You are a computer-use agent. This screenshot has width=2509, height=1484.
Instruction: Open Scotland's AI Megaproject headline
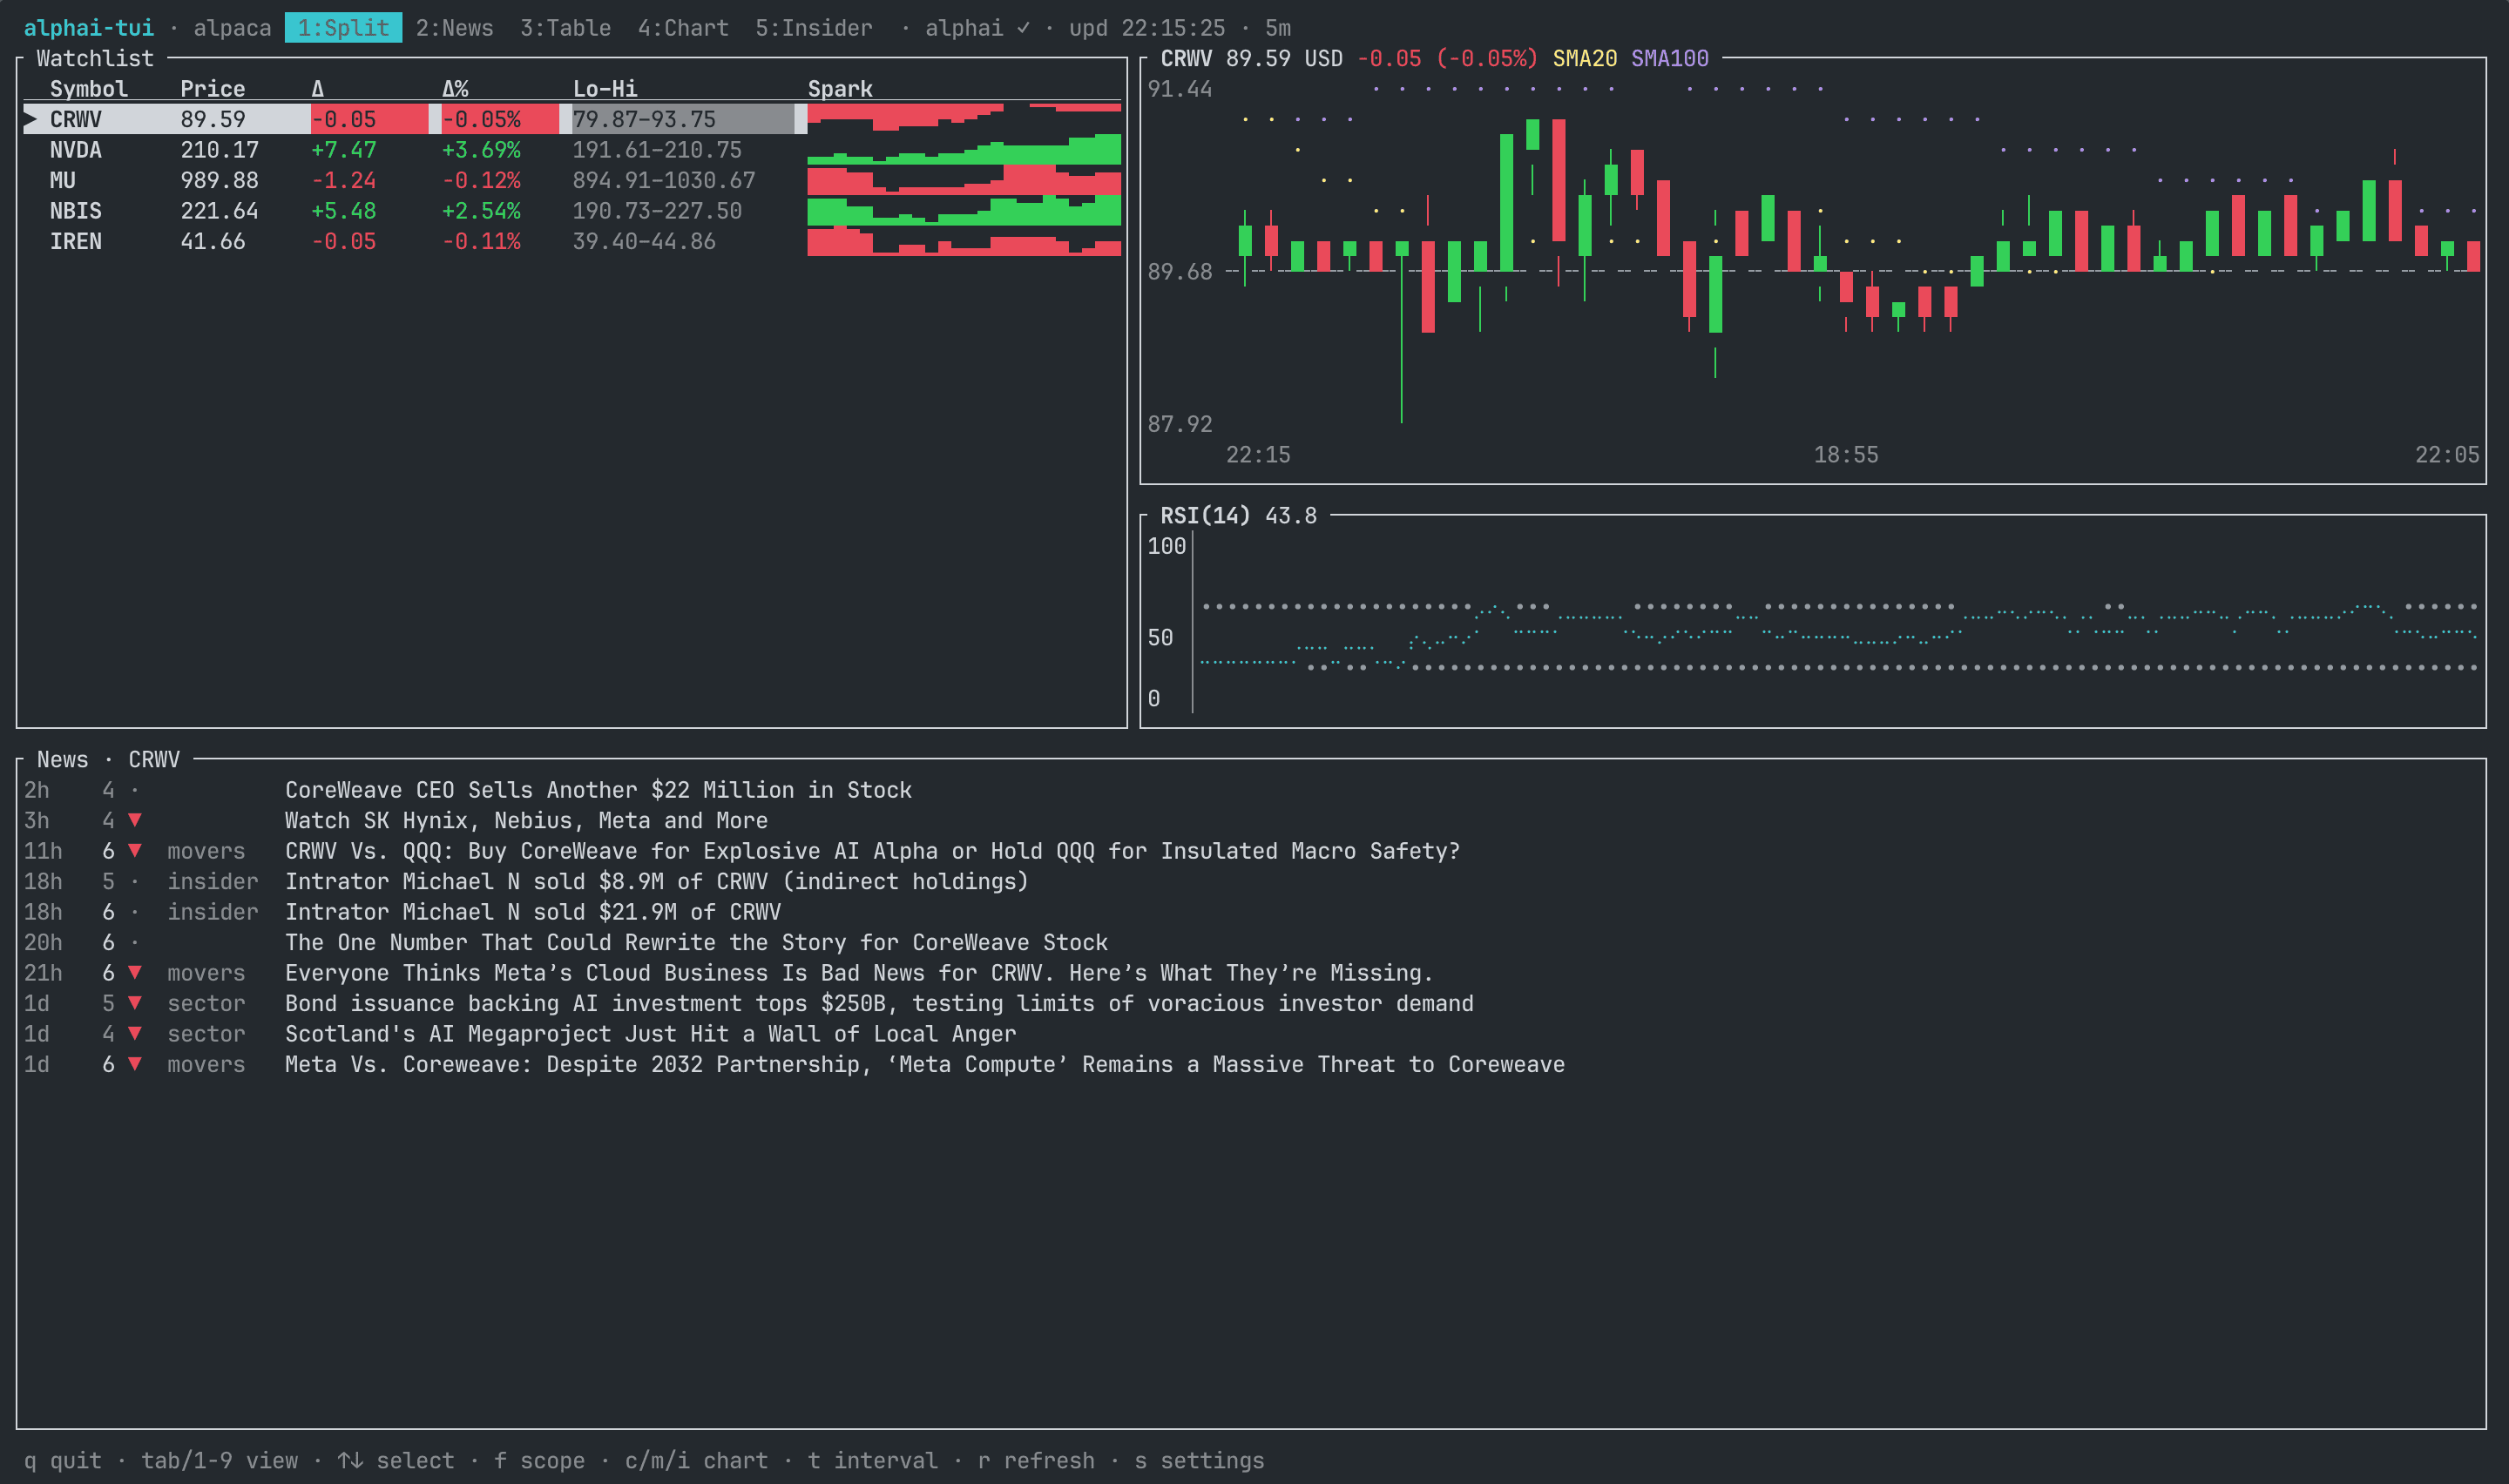coord(650,1034)
